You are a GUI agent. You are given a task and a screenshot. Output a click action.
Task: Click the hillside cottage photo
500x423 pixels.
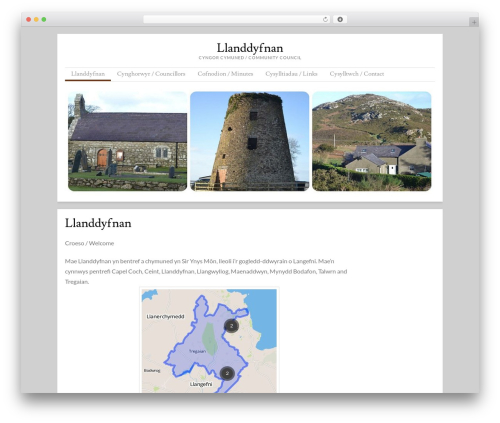372,141
